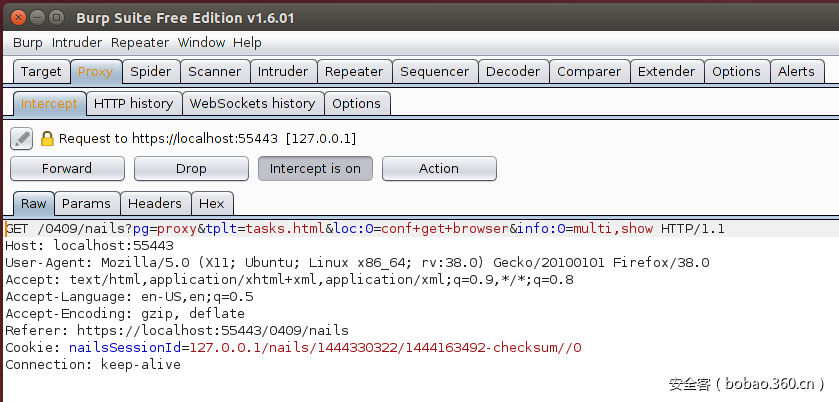The width and height of the screenshot is (839, 402).
Task: Click the User-Agent header line
Action: (x=357, y=263)
